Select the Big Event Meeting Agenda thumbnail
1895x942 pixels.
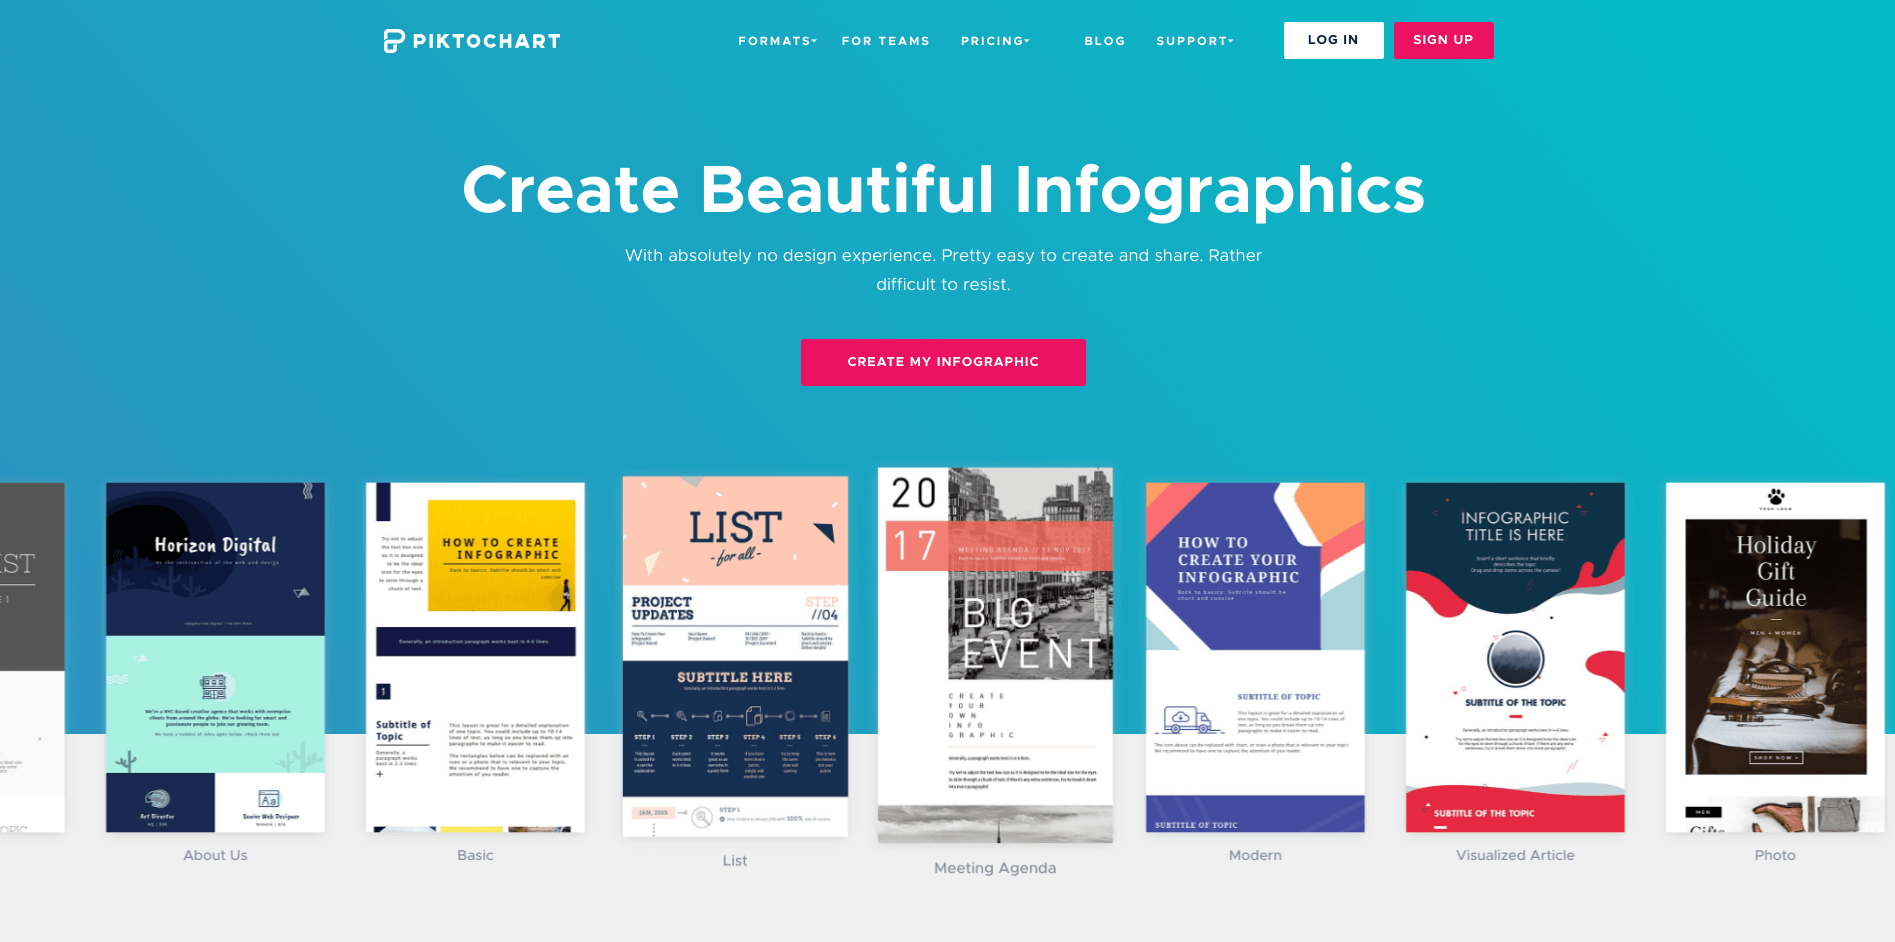[995, 655]
